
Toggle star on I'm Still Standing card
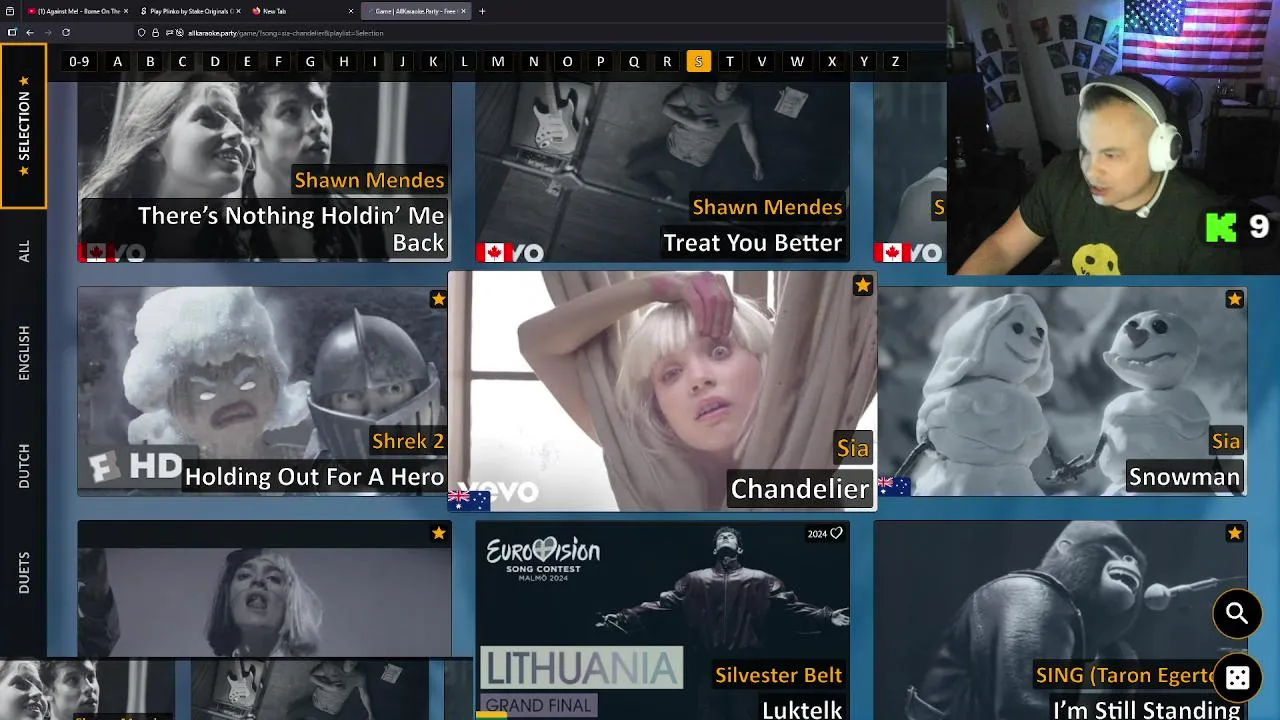[1235, 533]
